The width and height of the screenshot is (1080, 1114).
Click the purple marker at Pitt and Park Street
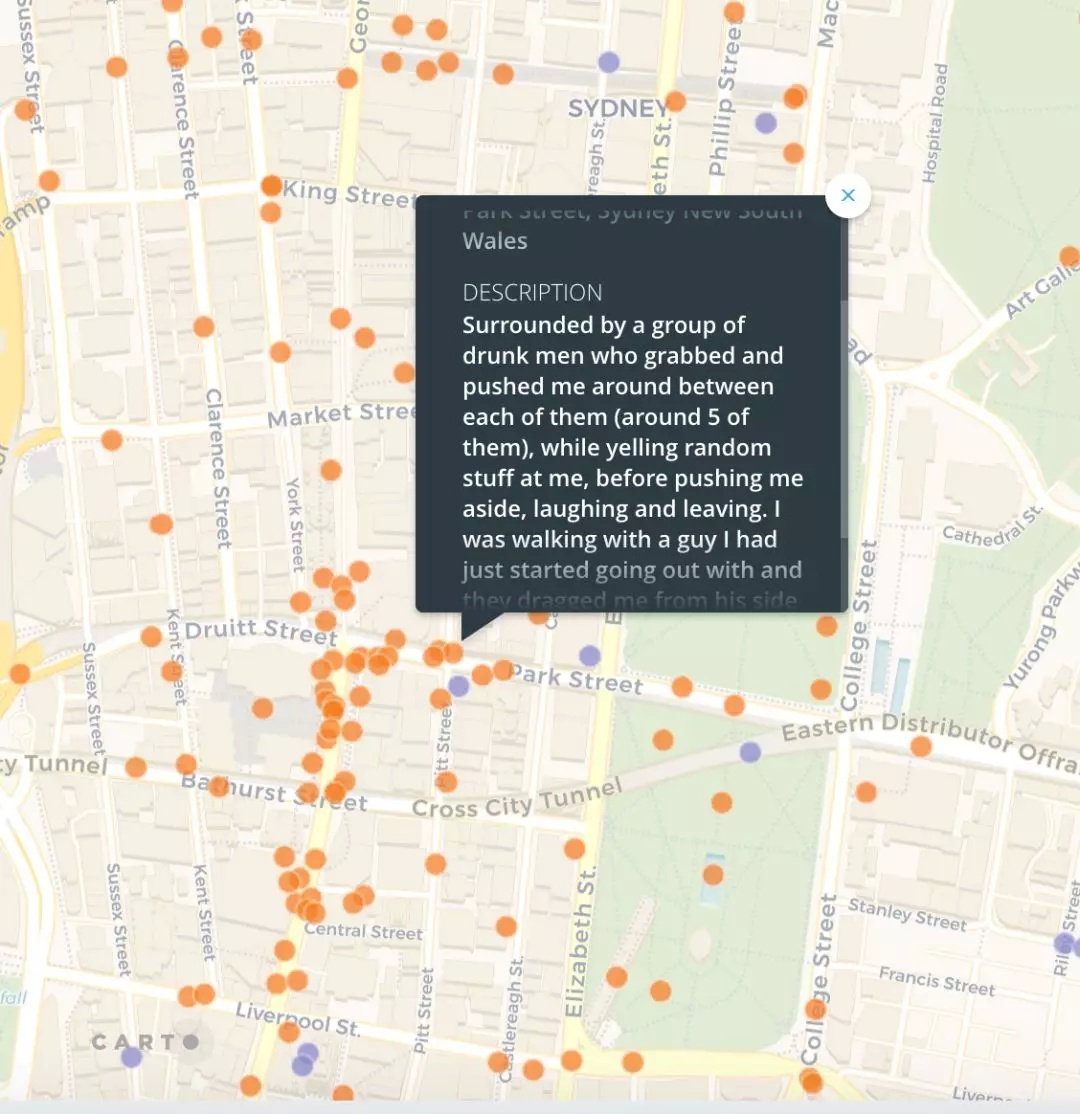coord(458,686)
